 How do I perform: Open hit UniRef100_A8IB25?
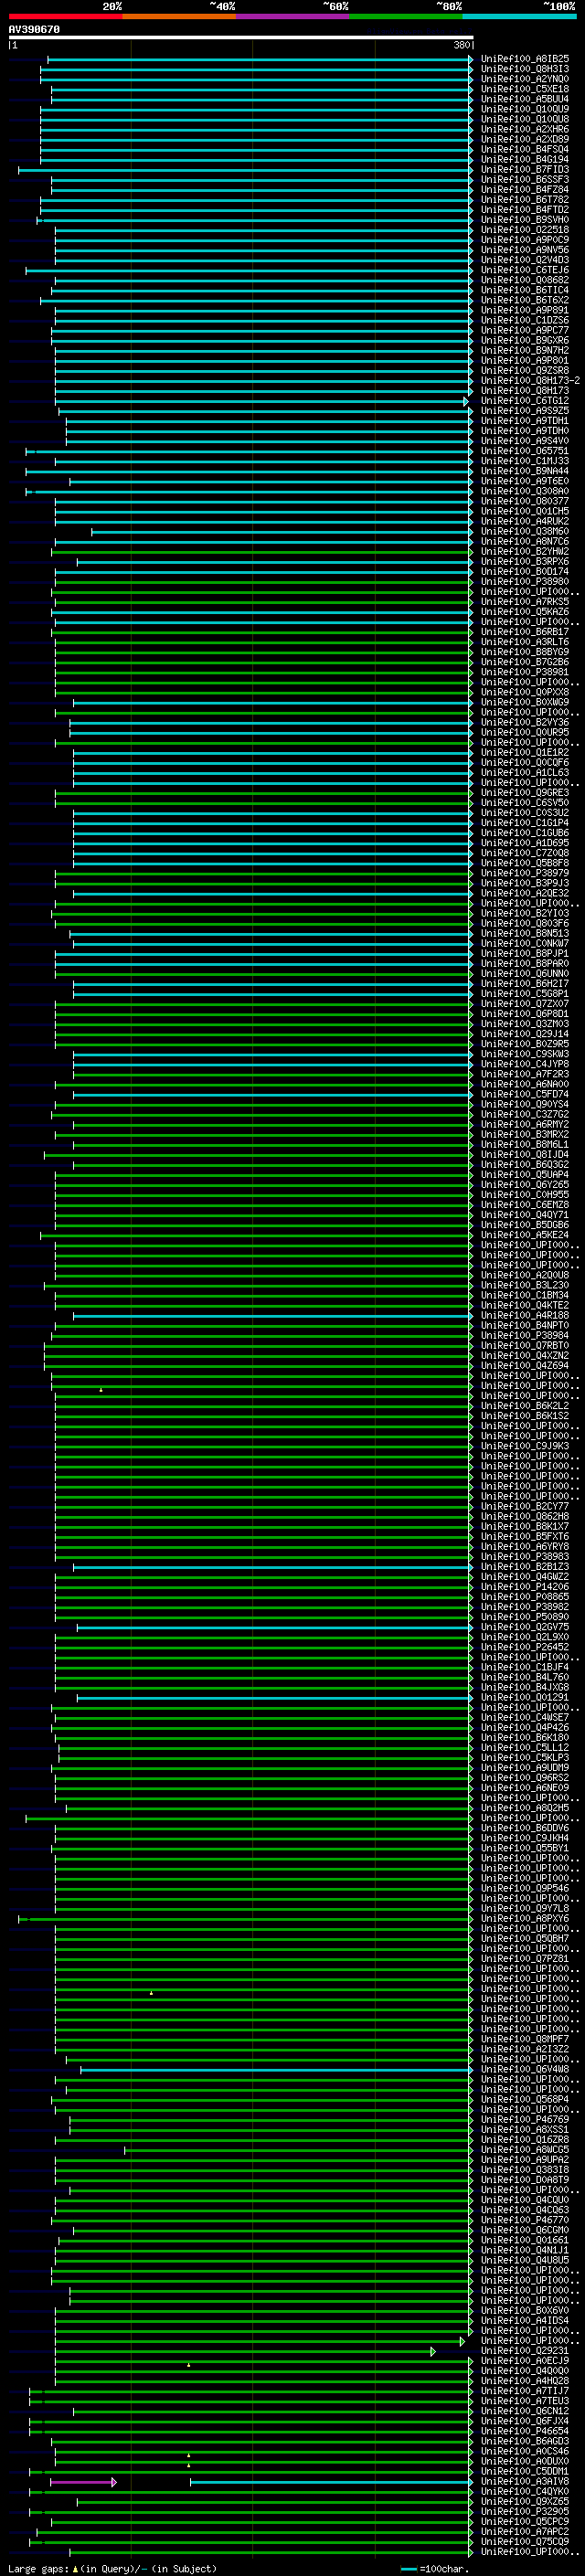[x=525, y=59]
